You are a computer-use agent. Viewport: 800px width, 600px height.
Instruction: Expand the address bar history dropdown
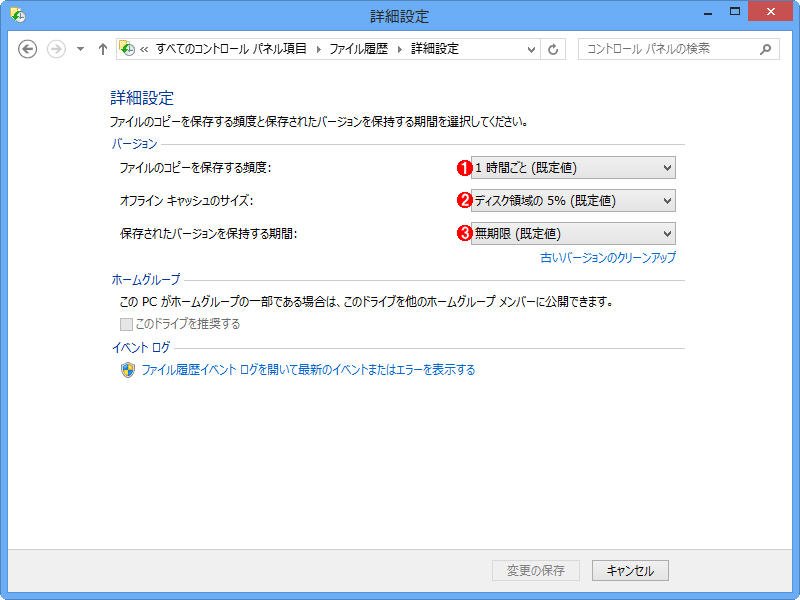coord(531,49)
